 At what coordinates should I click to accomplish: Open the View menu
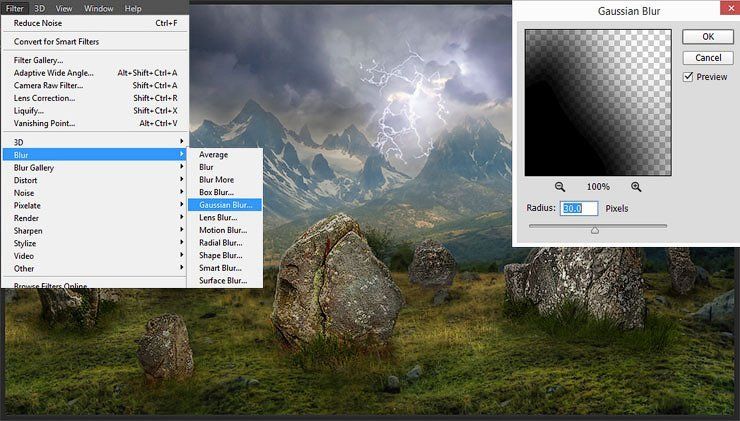click(x=64, y=8)
